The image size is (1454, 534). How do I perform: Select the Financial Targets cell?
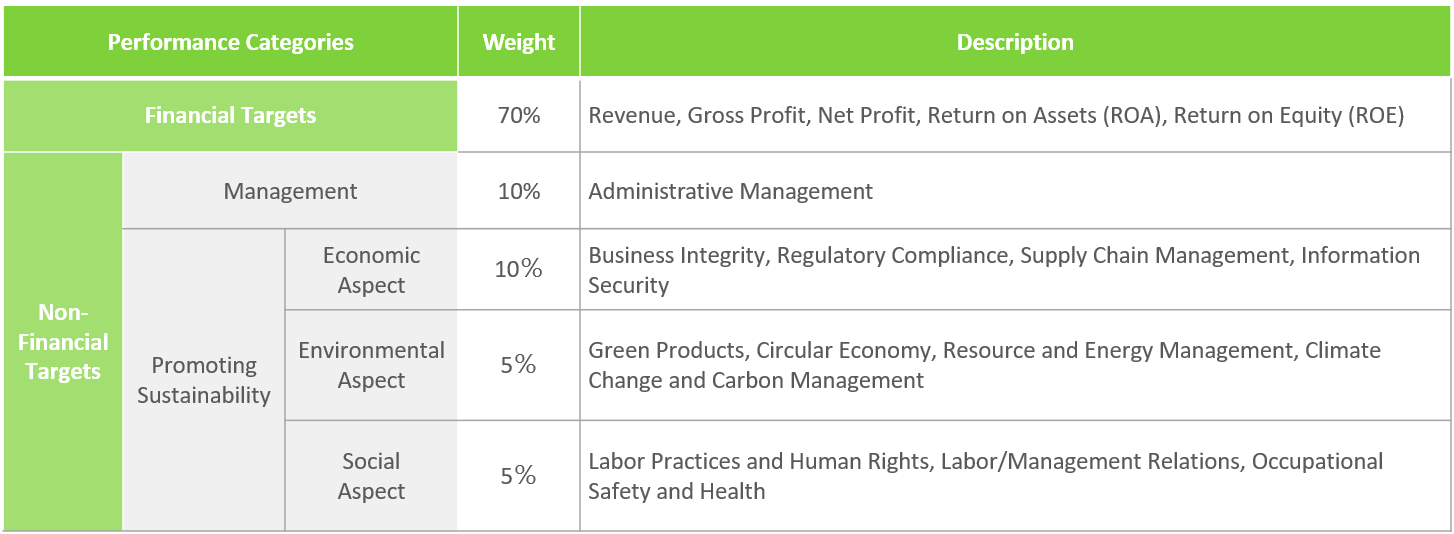pyautogui.click(x=230, y=115)
